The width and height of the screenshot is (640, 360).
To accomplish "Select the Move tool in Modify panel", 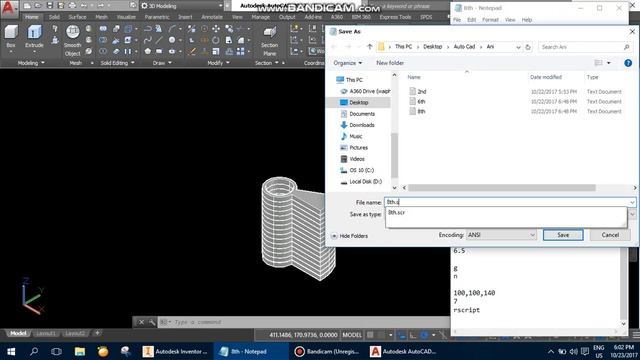I will coord(216,29).
